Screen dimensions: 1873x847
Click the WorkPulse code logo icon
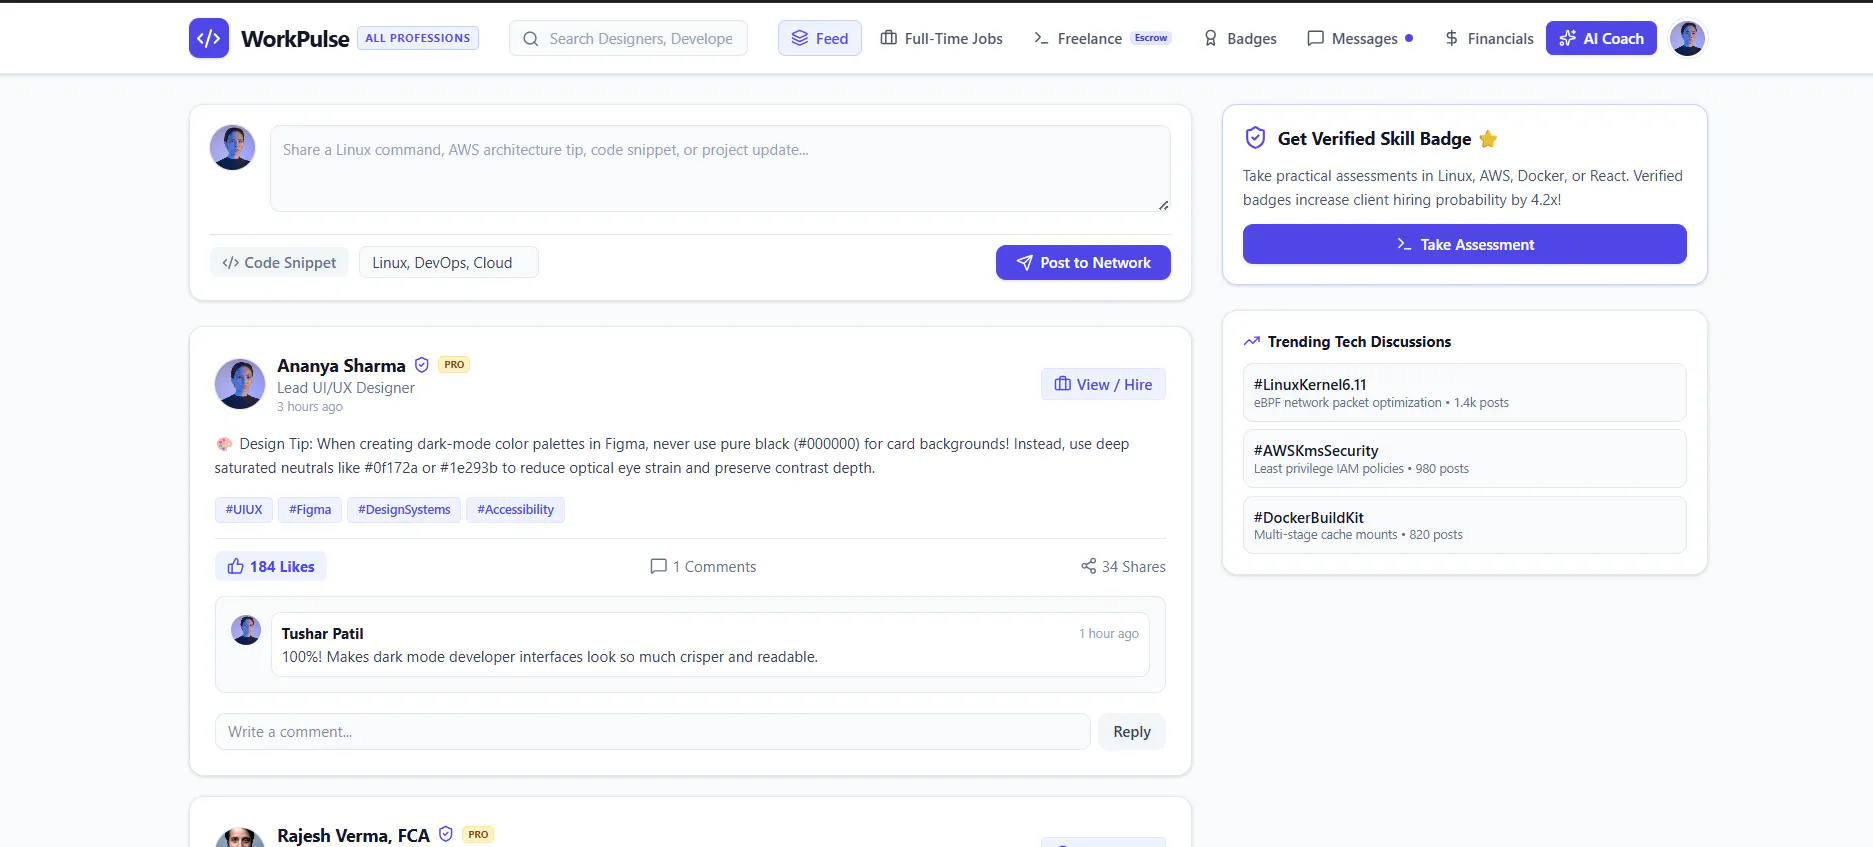209,38
